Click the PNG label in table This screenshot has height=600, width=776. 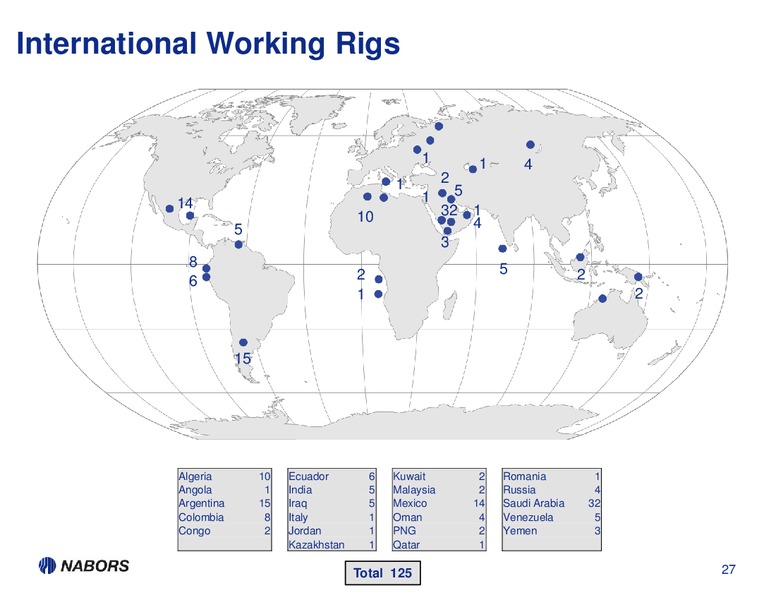[404, 531]
